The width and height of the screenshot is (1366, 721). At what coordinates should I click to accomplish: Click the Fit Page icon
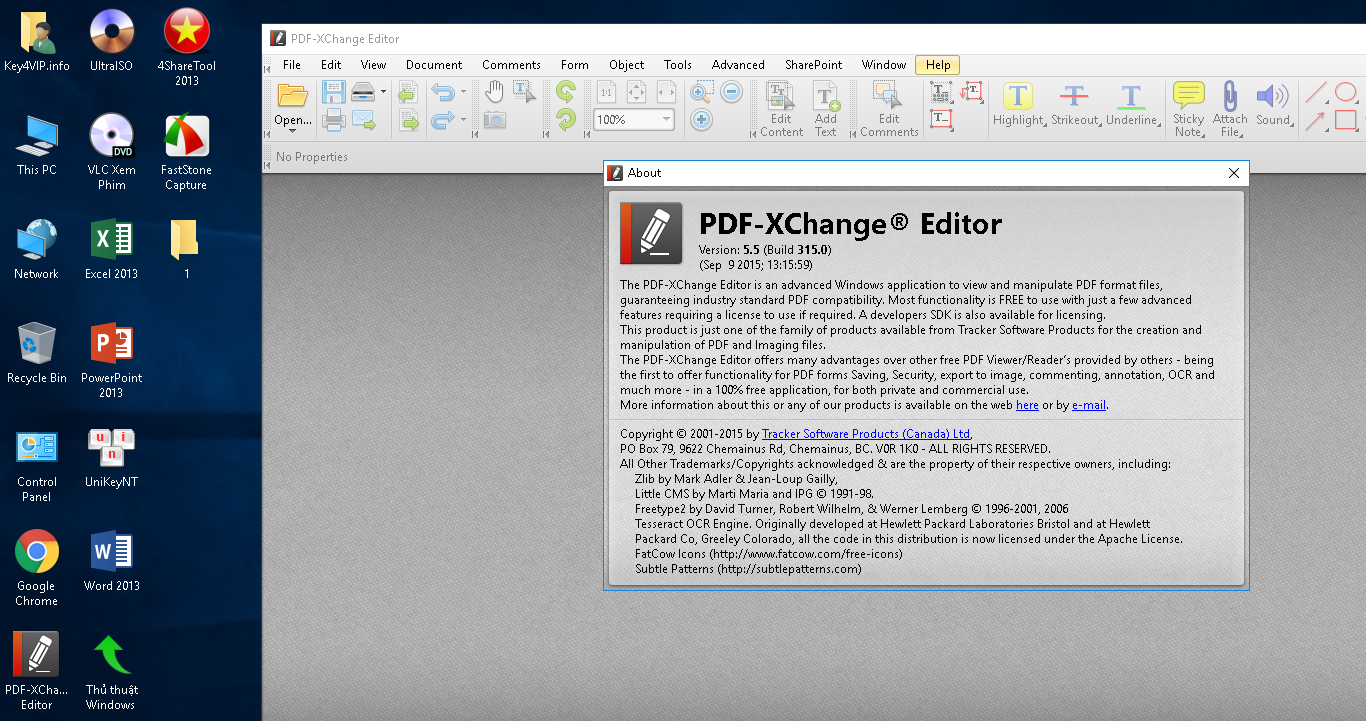click(x=636, y=93)
